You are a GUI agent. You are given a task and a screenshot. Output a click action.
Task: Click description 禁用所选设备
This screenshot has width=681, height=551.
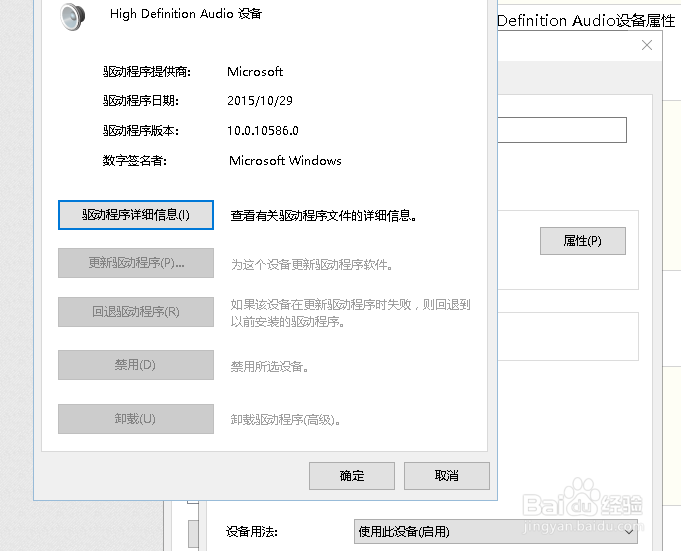(x=269, y=367)
